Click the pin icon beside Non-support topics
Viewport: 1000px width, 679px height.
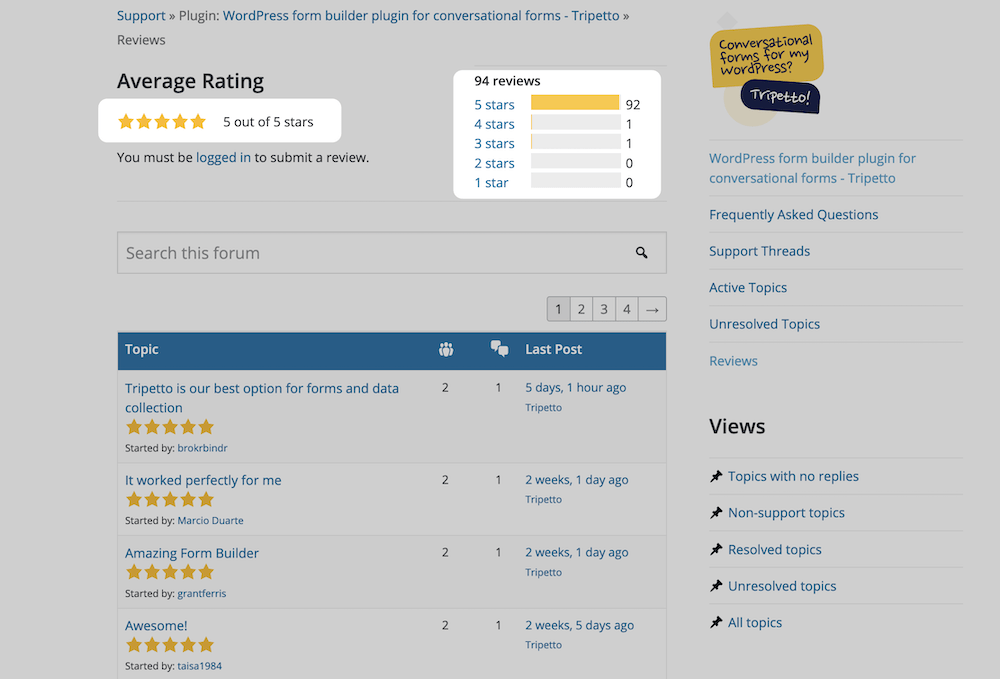click(x=716, y=513)
